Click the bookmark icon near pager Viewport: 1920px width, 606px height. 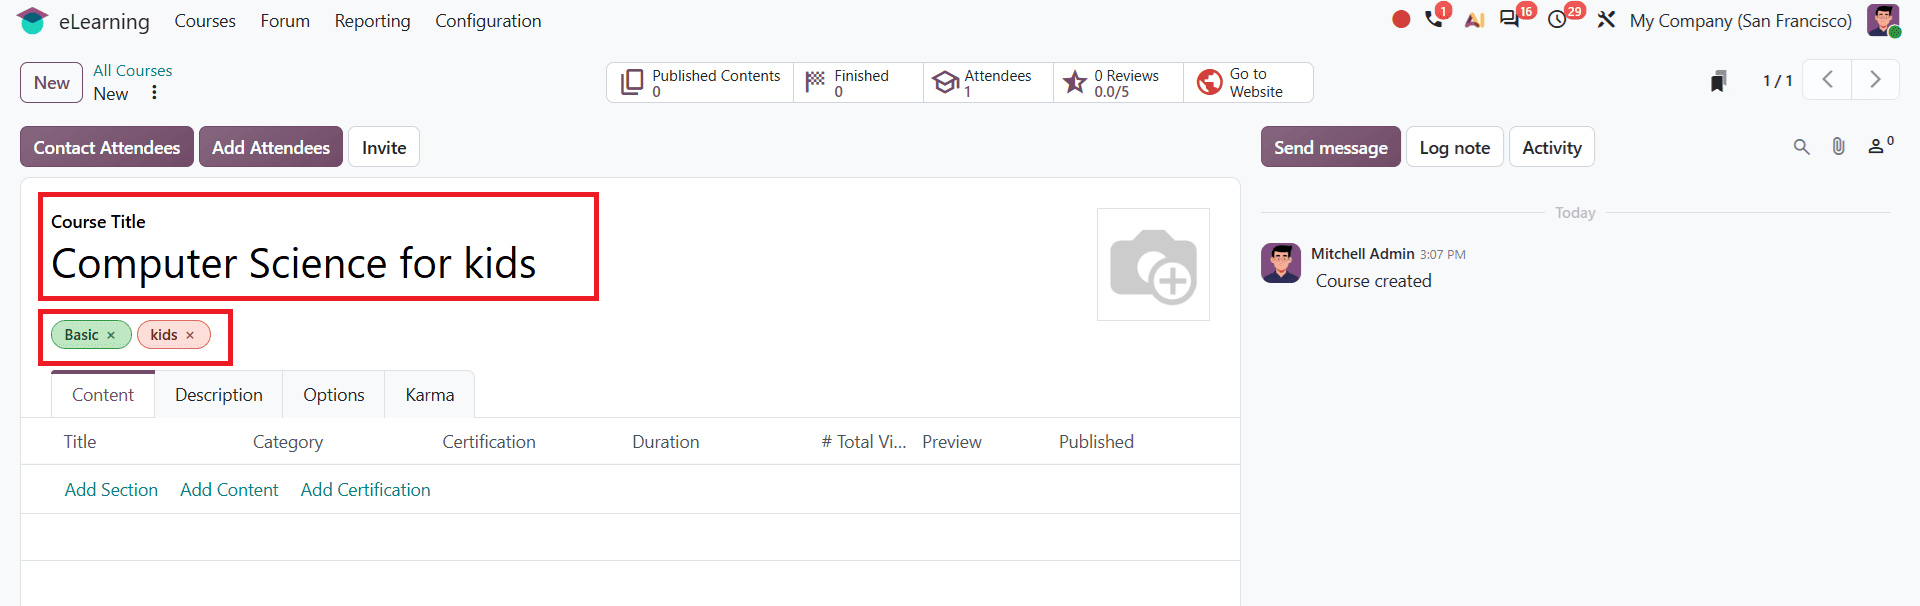pyautogui.click(x=1718, y=81)
